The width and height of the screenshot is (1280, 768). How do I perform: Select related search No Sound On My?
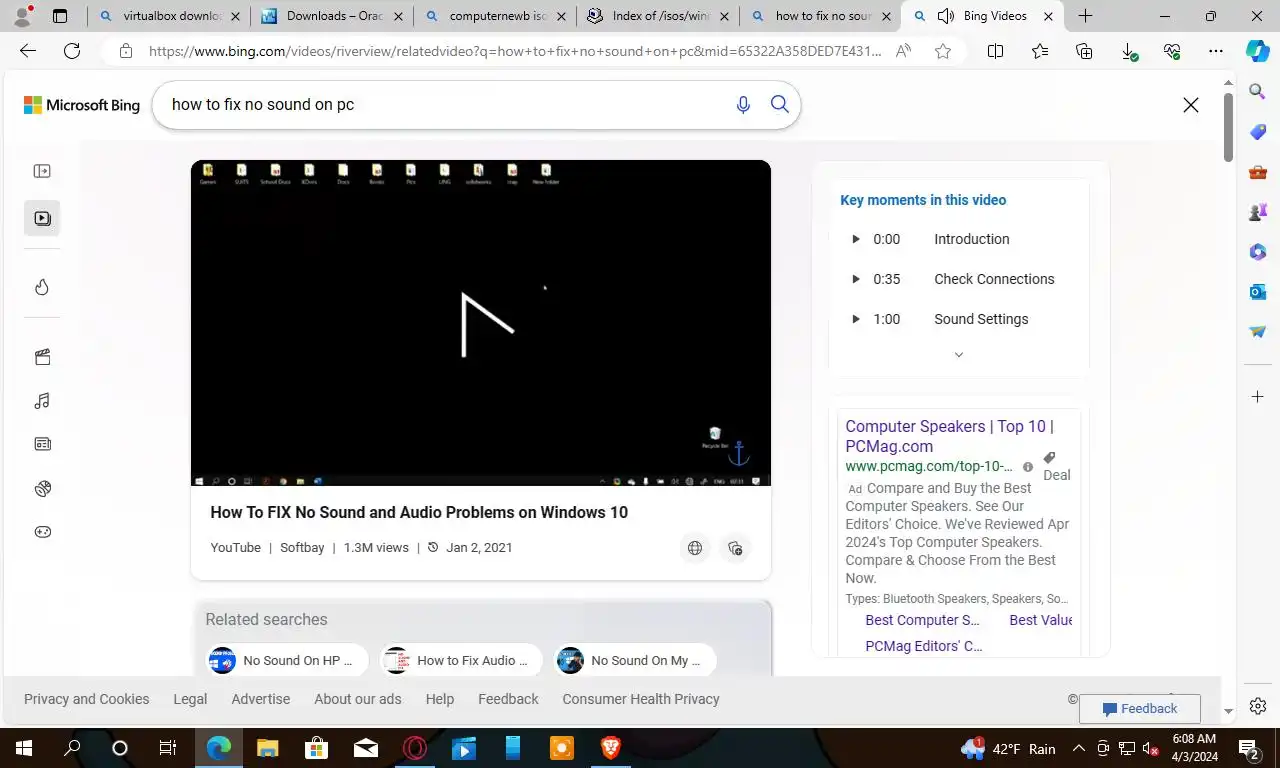tap(636, 660)
